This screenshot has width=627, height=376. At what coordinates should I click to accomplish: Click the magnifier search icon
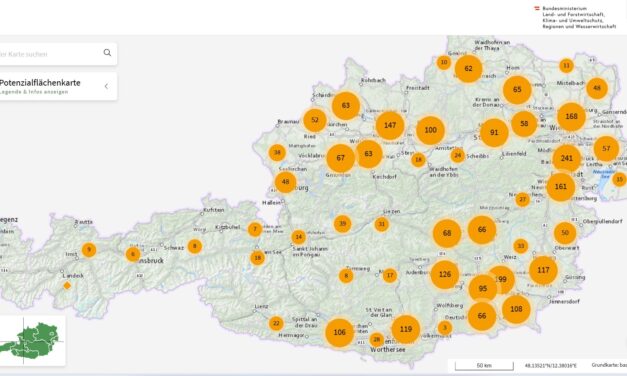click(107, 53)
